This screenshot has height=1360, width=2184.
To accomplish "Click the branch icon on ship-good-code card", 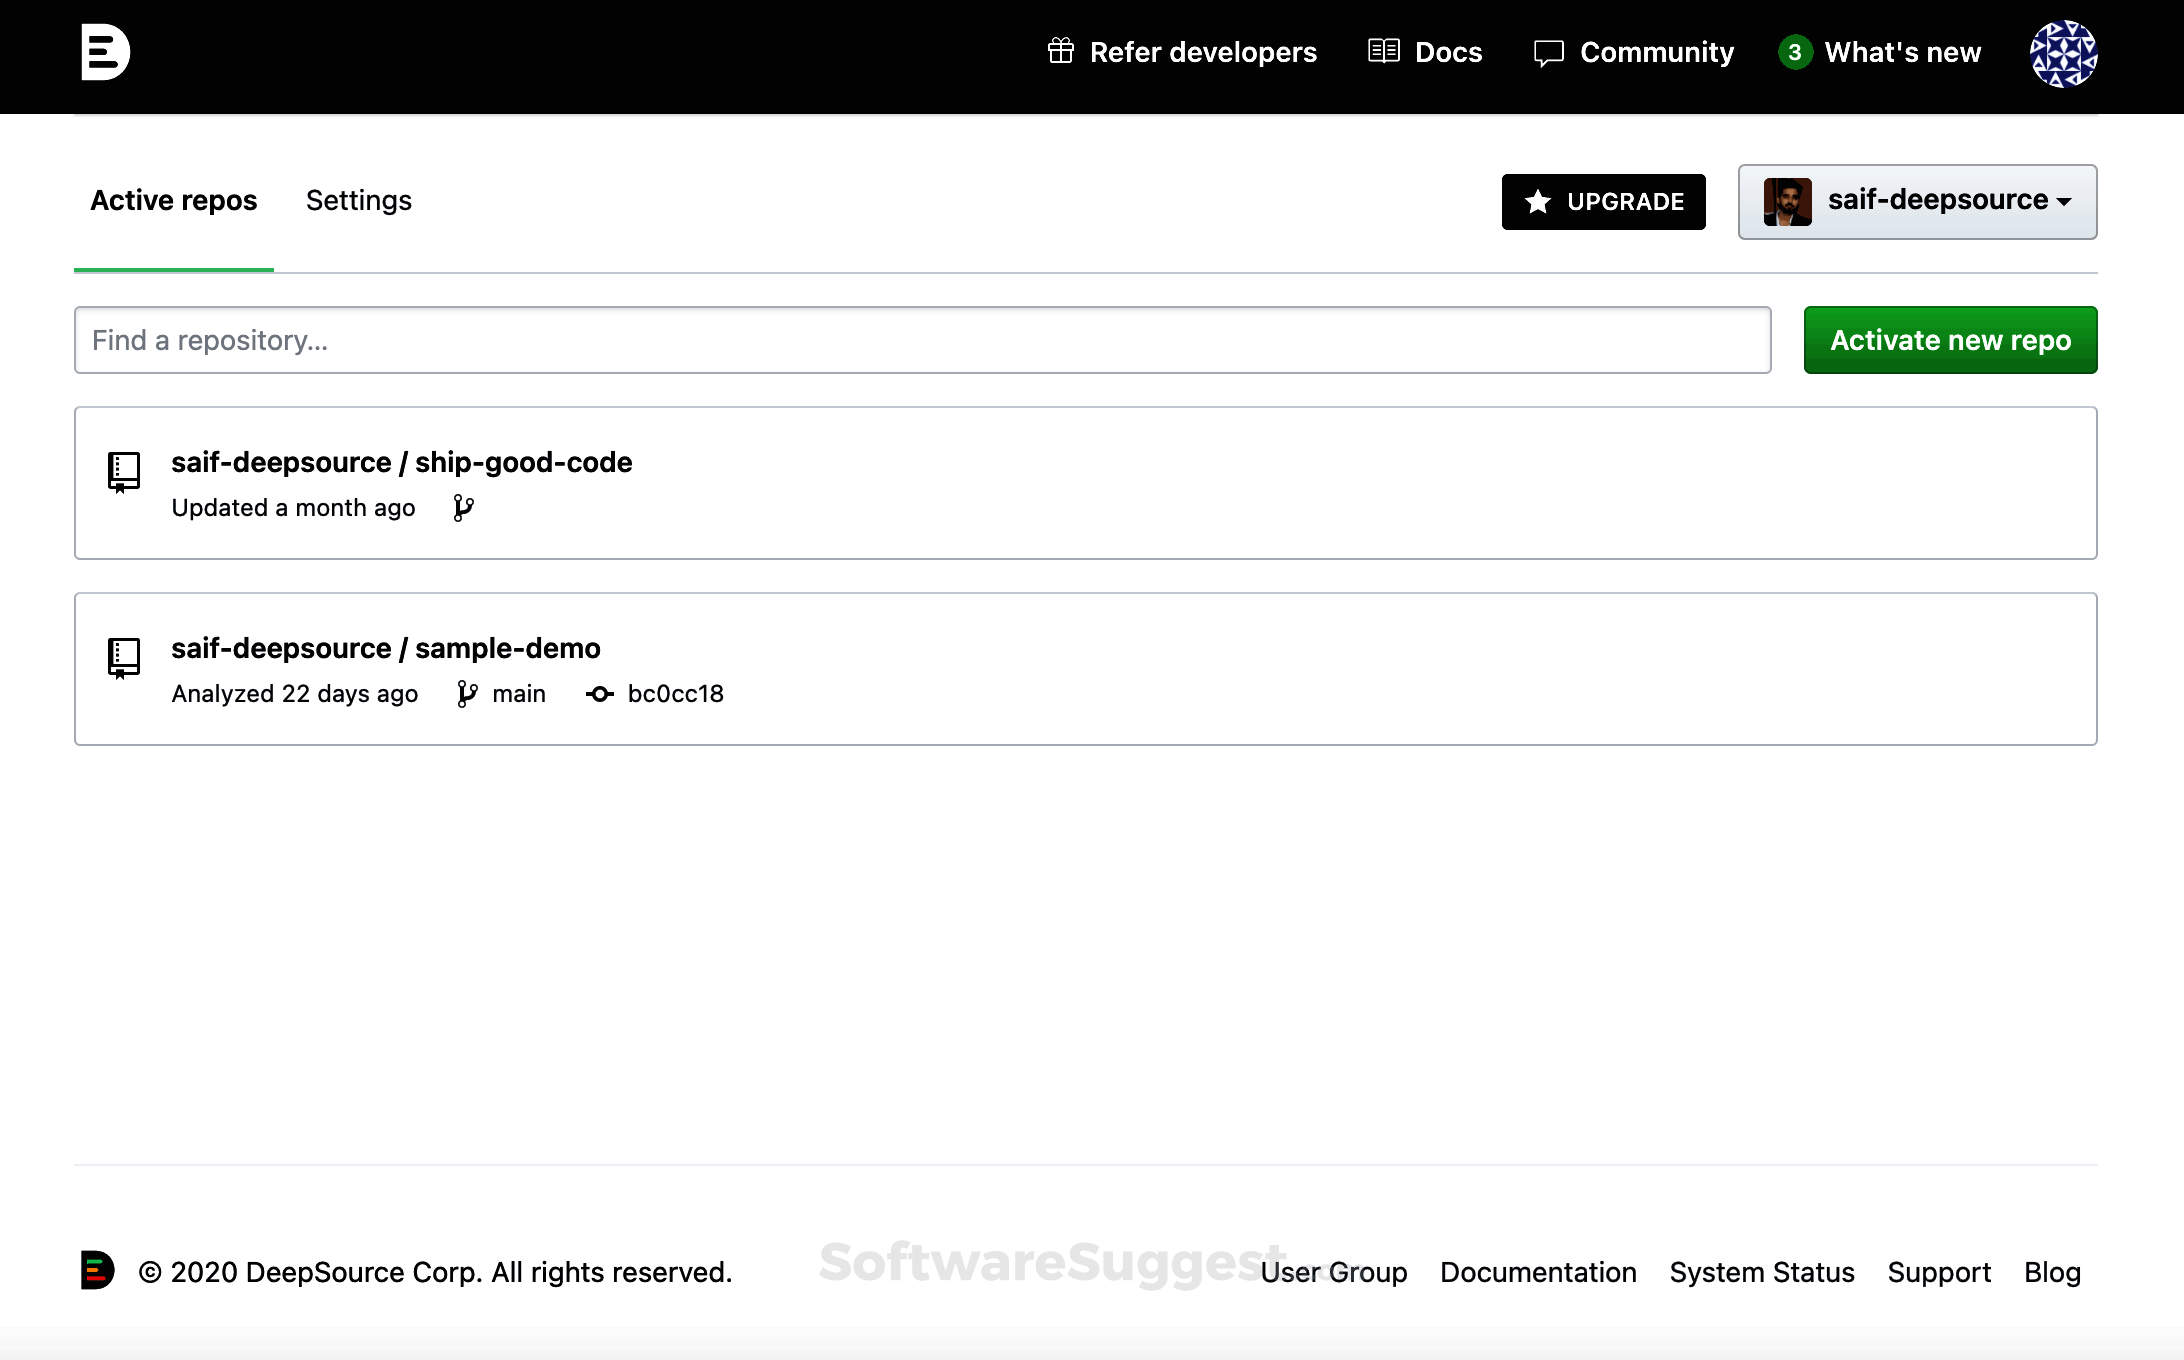I will click(x=462, y=507).
